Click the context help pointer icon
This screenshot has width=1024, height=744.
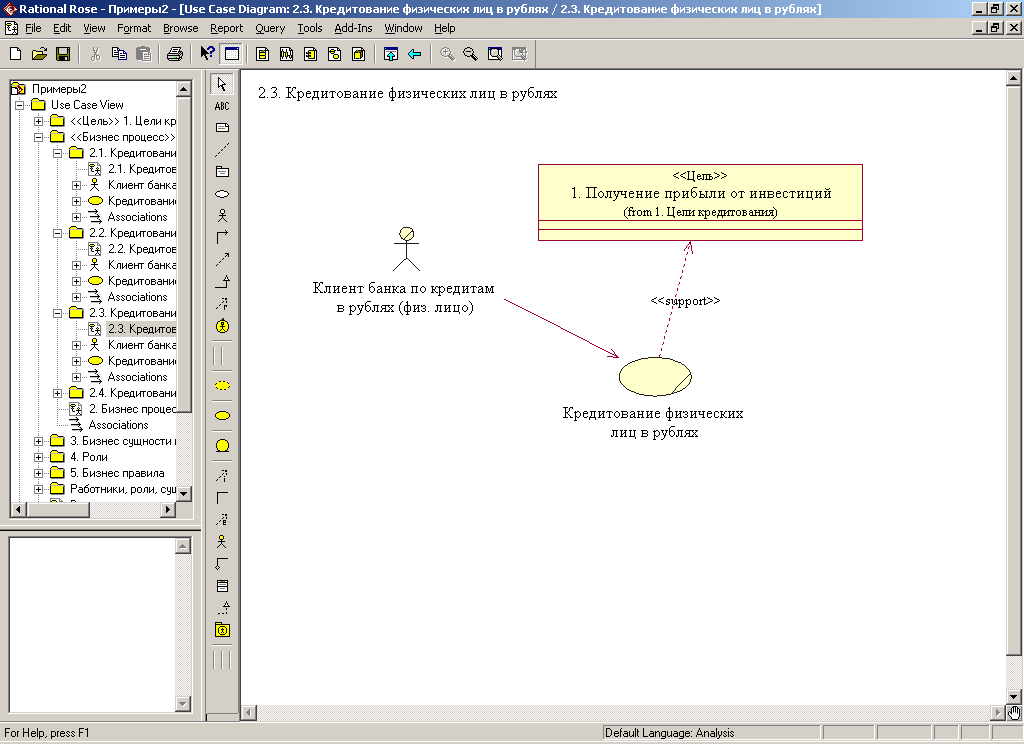pyautogui.click(x=207, y=54)
